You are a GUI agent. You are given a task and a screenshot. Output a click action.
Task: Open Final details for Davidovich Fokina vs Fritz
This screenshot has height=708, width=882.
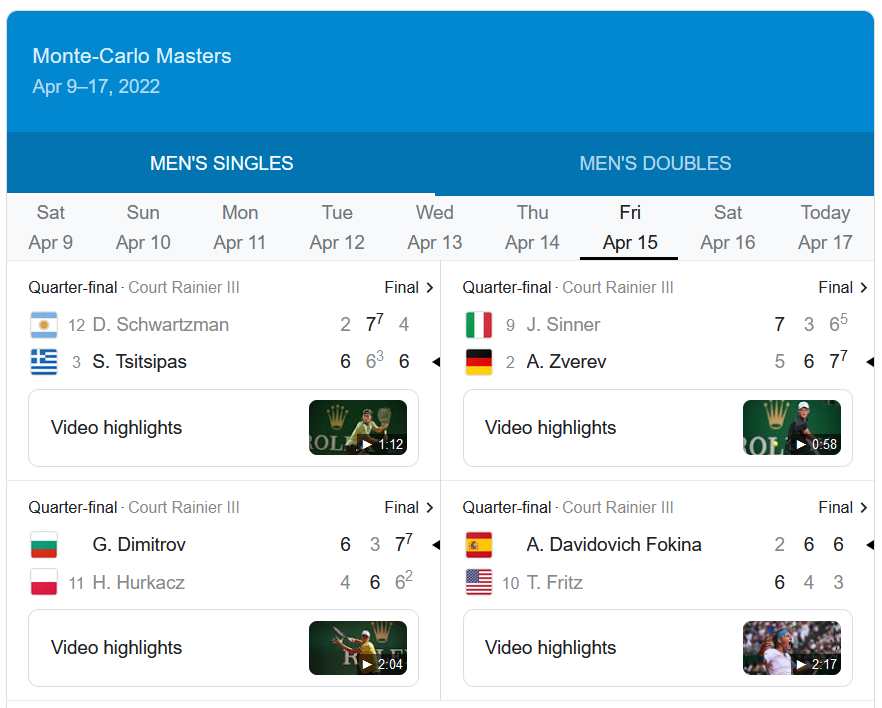843,507
